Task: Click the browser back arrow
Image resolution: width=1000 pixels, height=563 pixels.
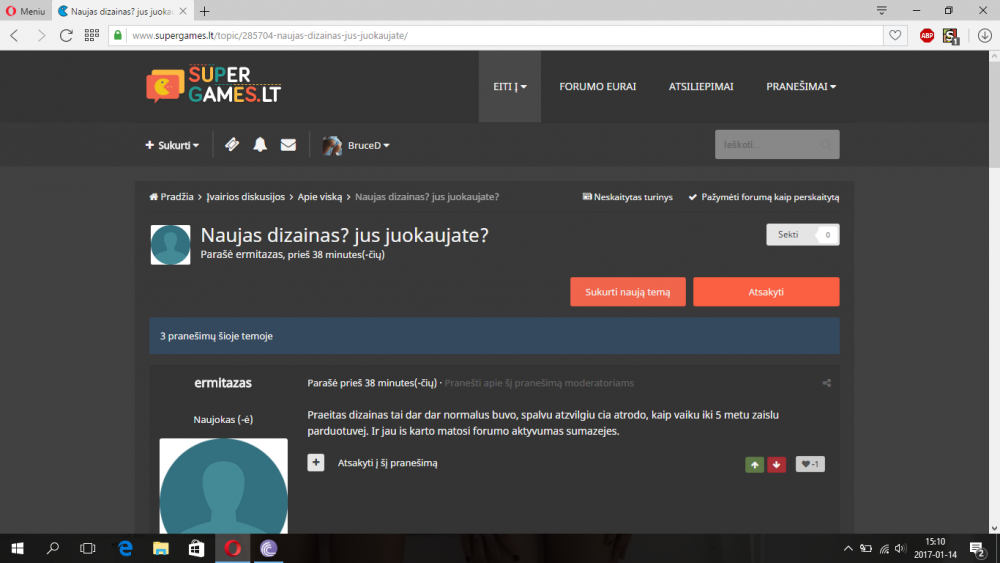Action: coord(14,35)
